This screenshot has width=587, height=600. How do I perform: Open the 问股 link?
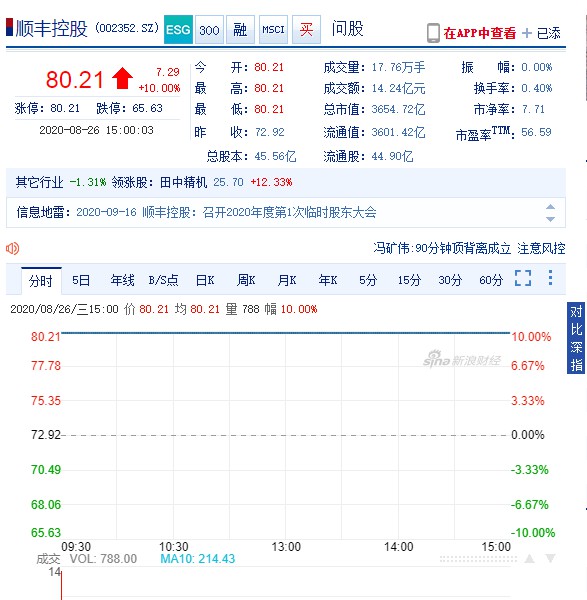click(x=347, y=29)
